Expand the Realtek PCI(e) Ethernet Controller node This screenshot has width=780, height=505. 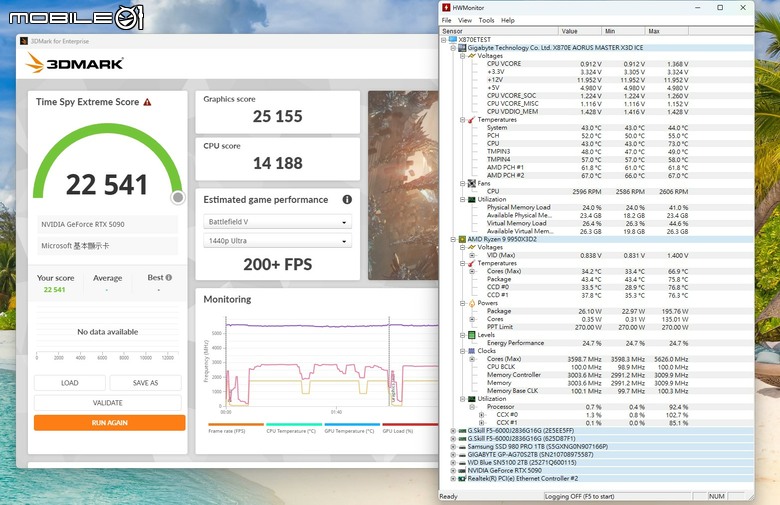coord(453,479)
